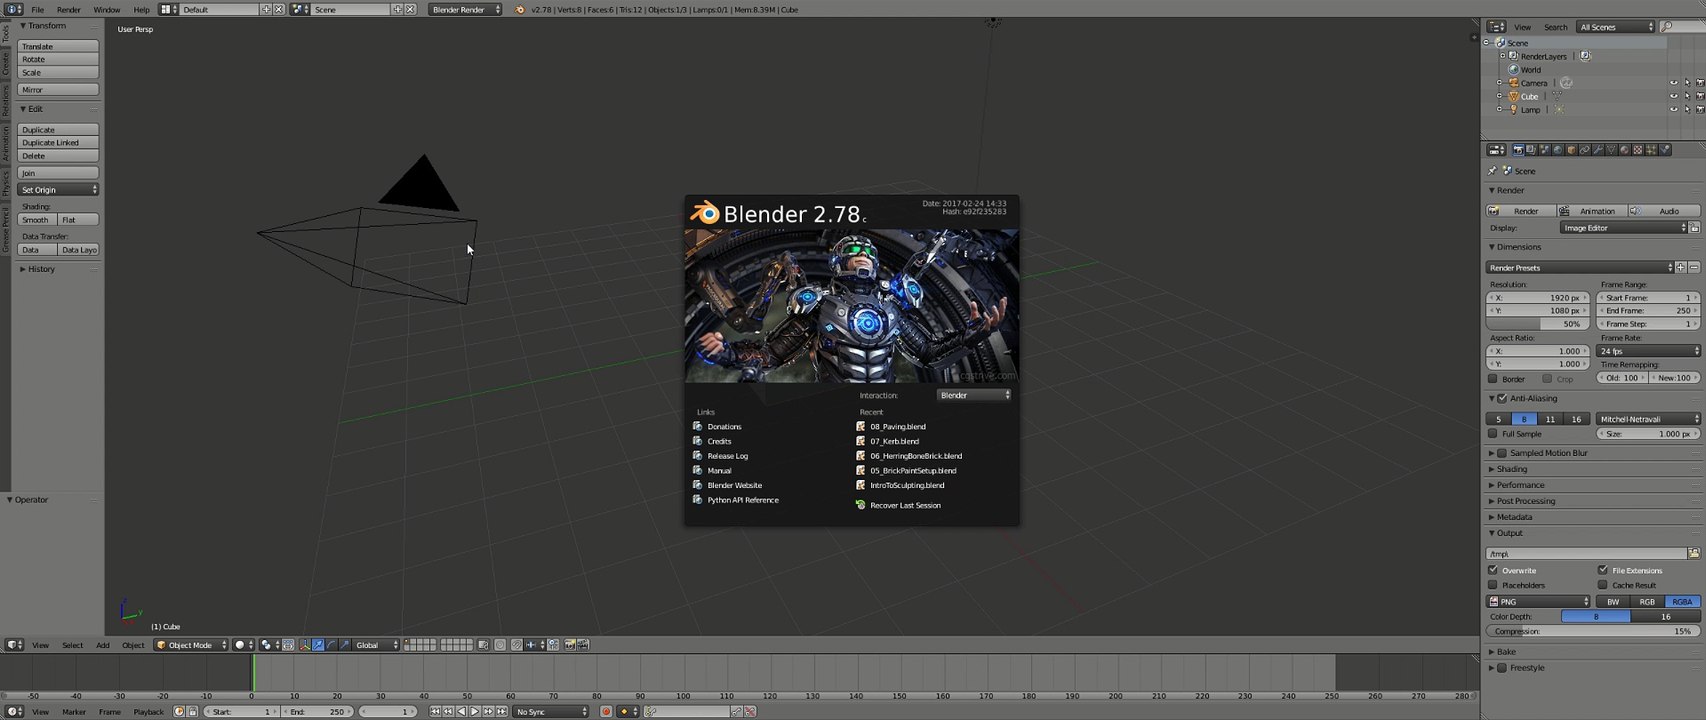Screen dimensions: 1706x720
Task: Open the File menu
Action: 37,9
